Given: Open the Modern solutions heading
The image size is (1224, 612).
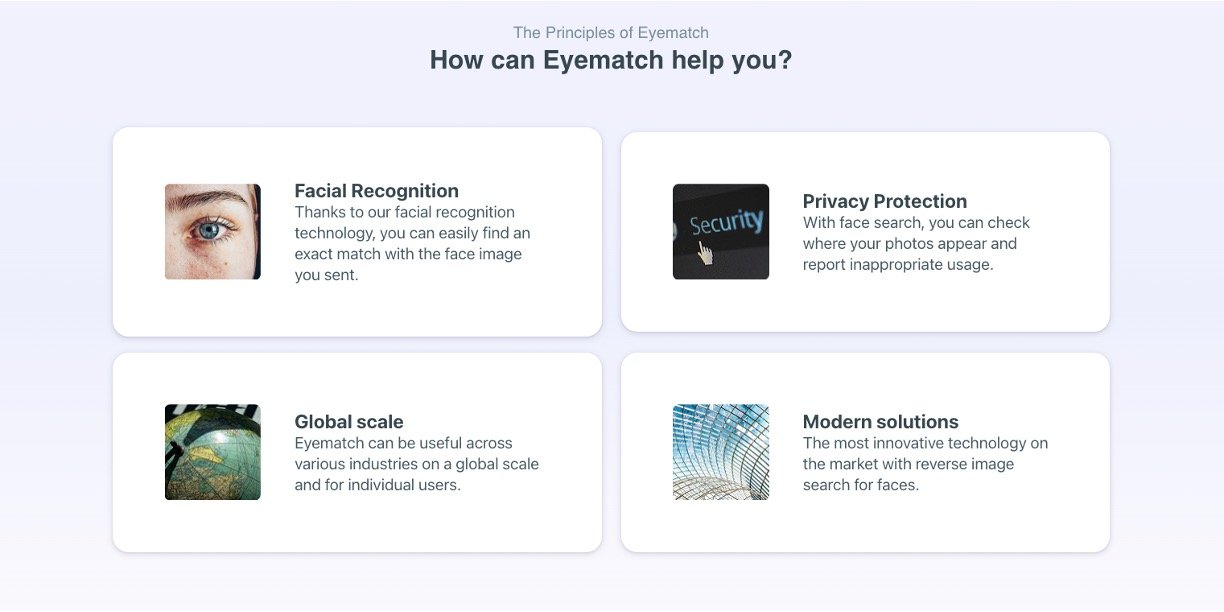Looking at the screenshot, I should 880,422.
